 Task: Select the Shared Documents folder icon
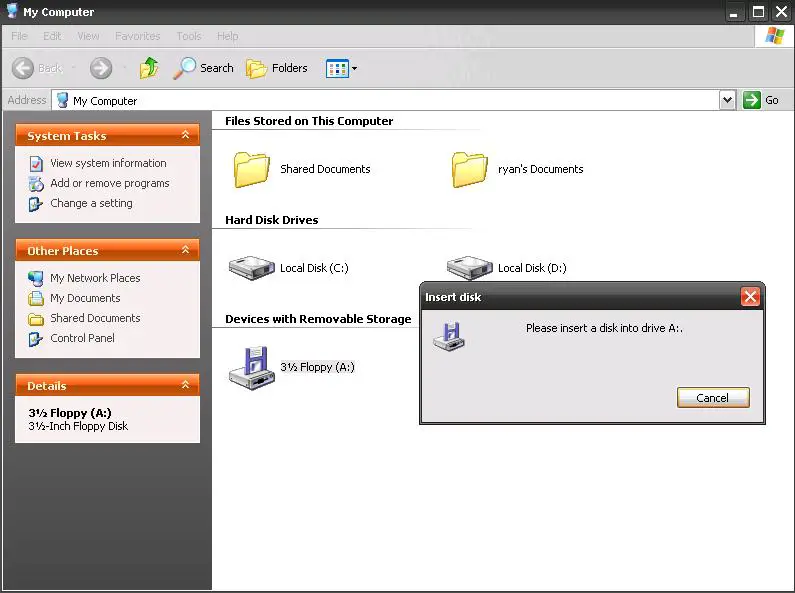pos(252,169)
